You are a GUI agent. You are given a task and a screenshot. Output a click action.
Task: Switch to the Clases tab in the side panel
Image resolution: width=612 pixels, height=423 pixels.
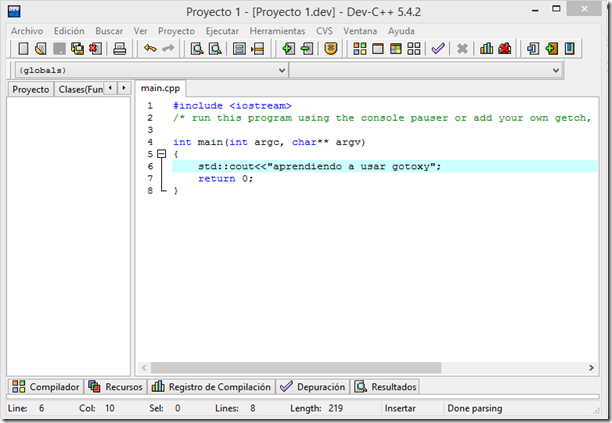click(80, 89)
